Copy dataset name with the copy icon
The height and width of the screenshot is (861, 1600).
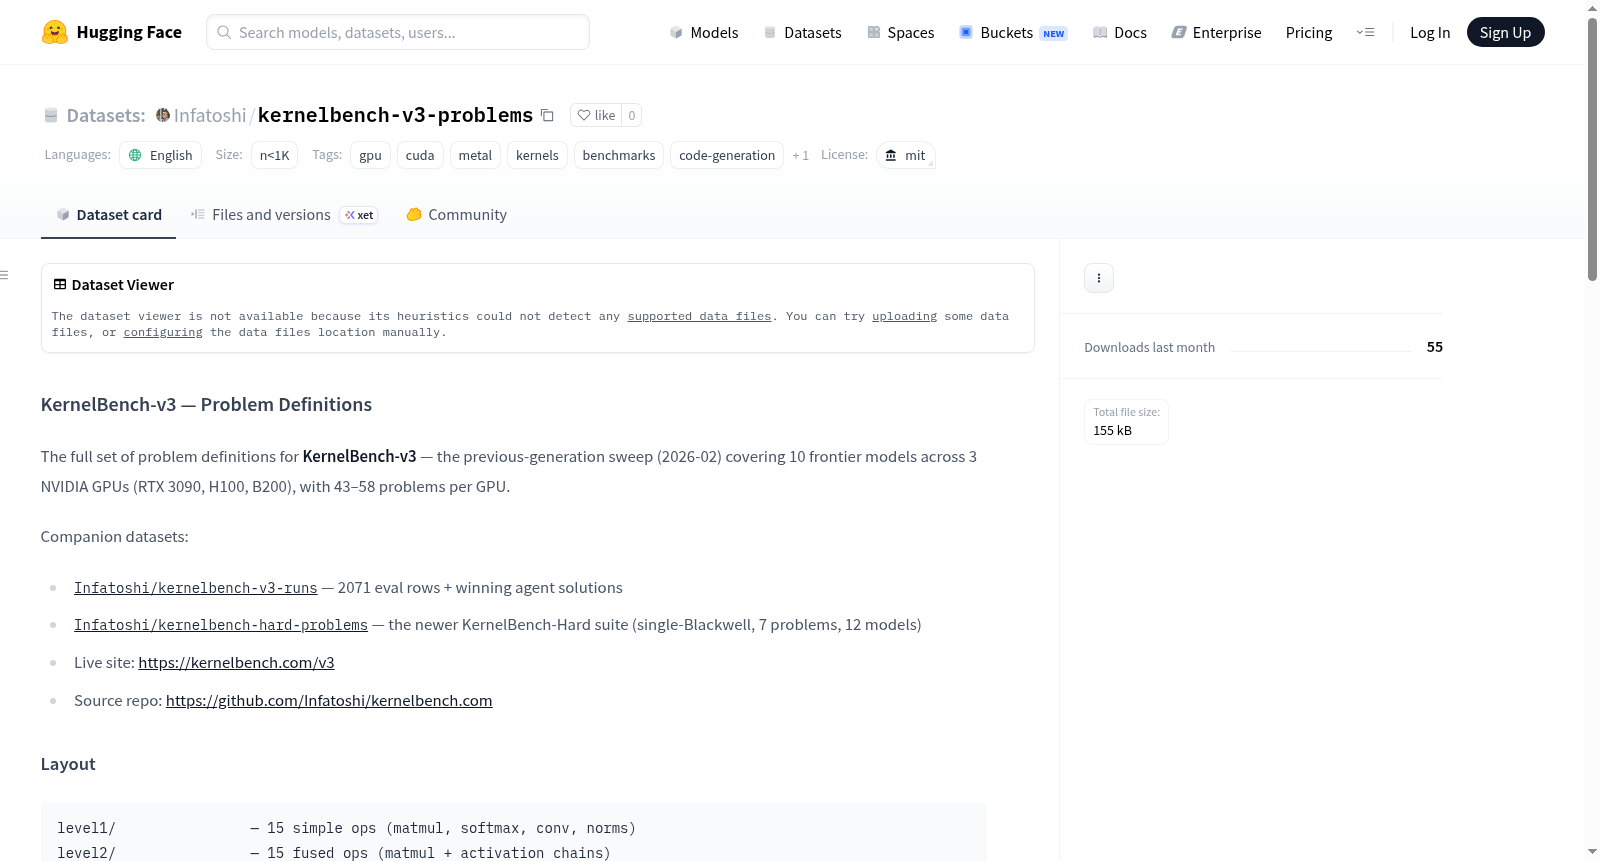point(547,115)
